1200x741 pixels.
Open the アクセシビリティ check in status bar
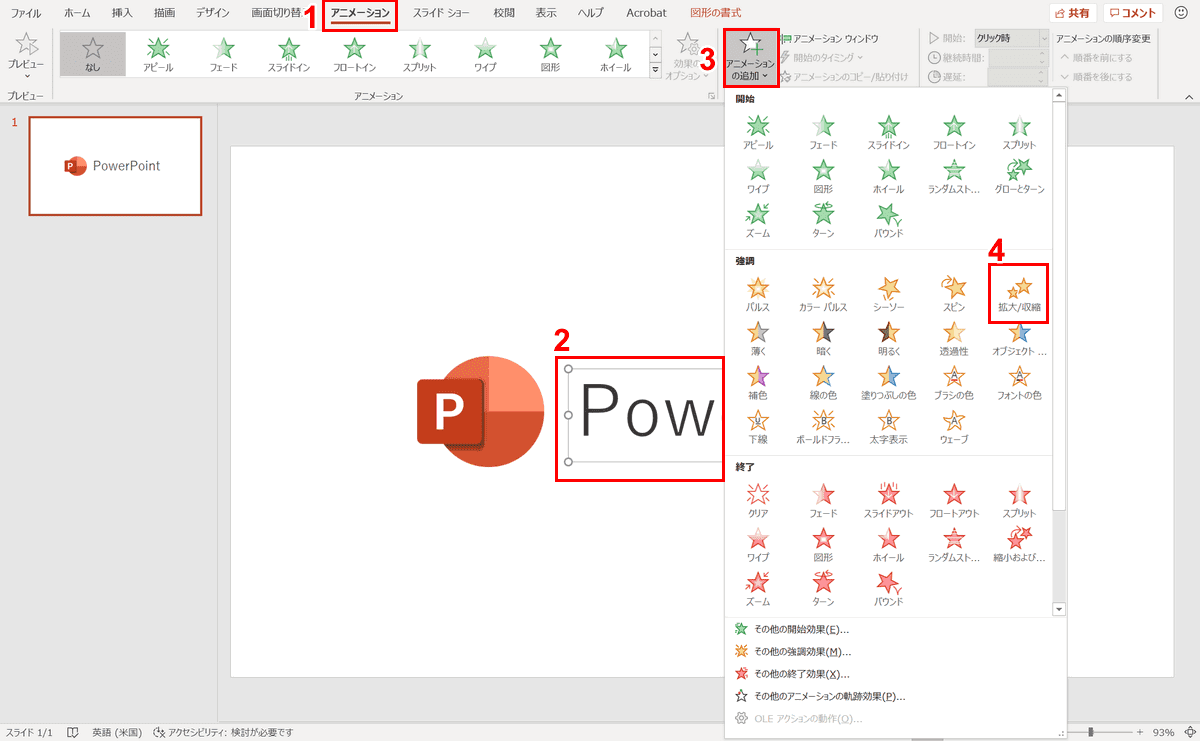(x=224, y=732)
